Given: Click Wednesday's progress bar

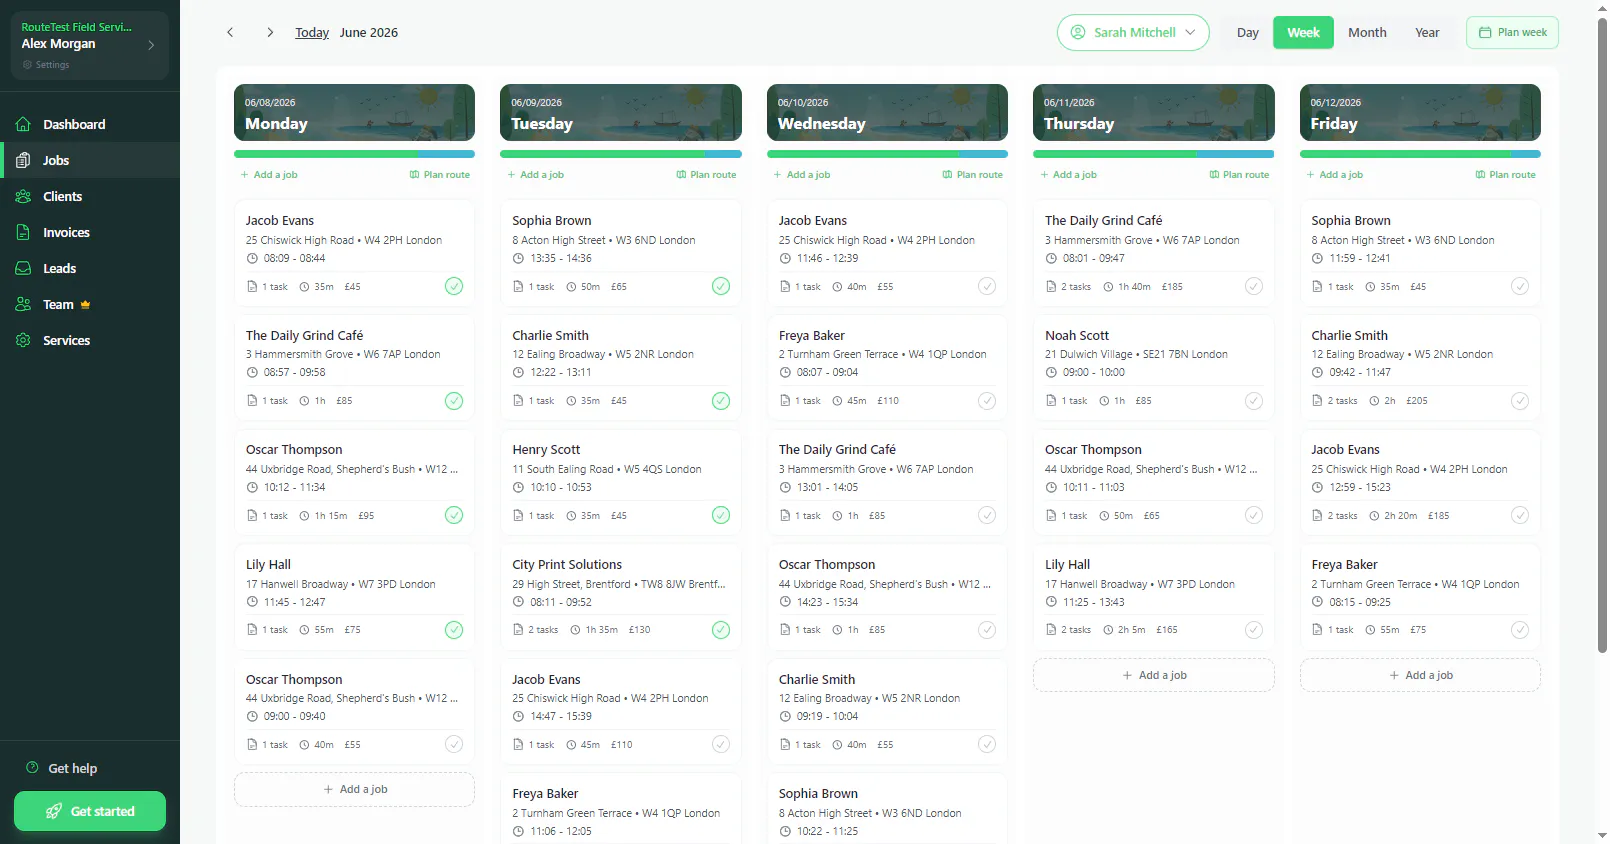Looking at the screenshot, I should coord(887,154).
